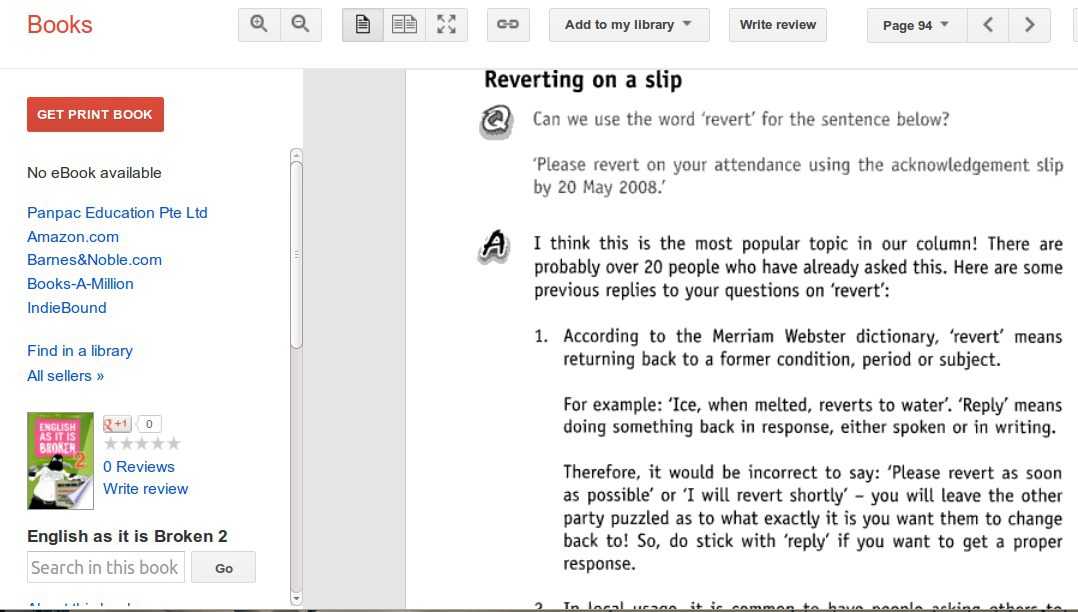Open the Add to my library dropdown

(x=629, y=25)
